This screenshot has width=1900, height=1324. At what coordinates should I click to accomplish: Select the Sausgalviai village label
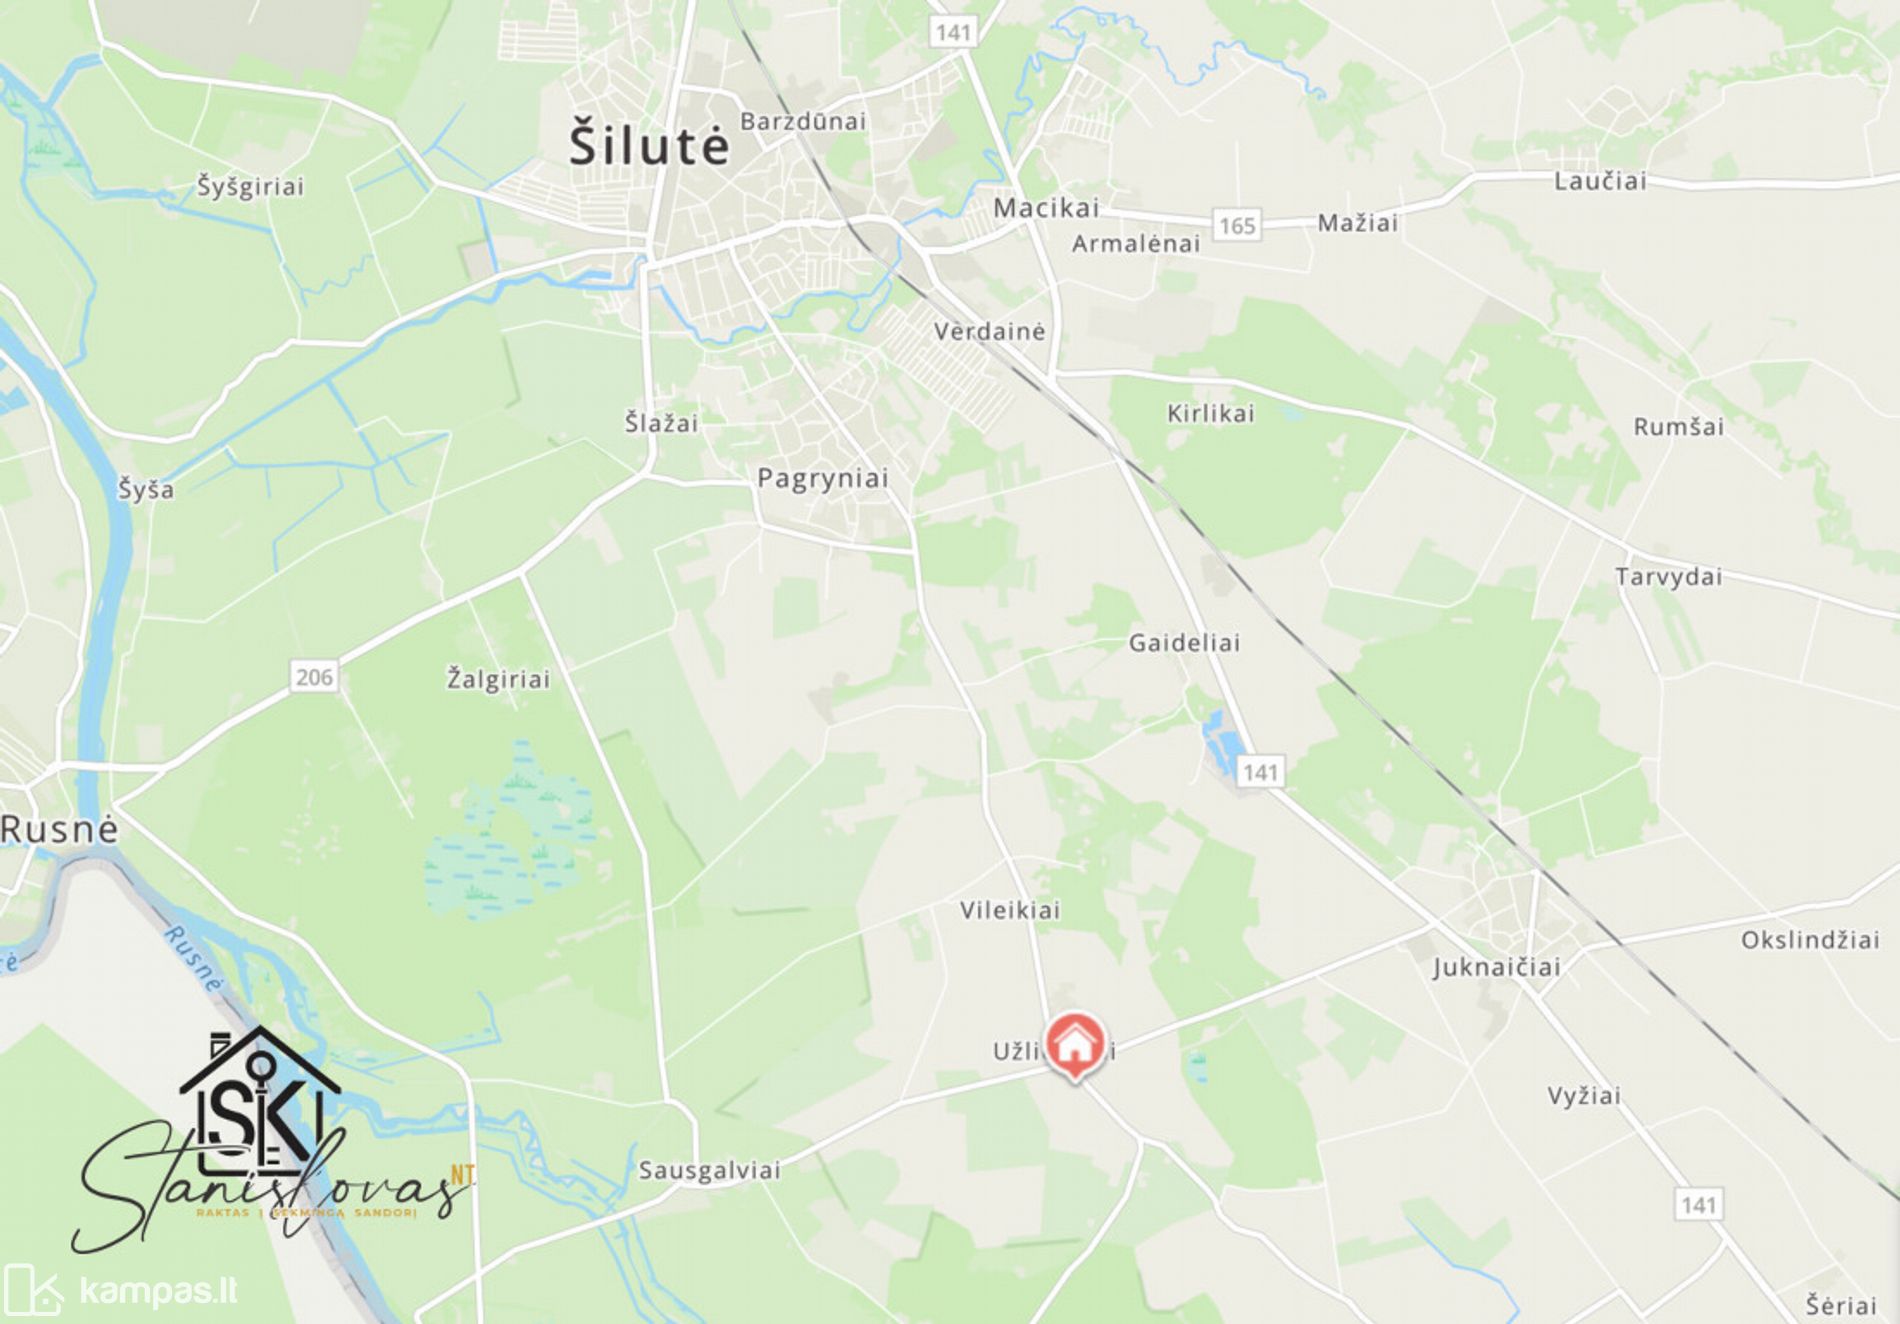click(709, 1170)
